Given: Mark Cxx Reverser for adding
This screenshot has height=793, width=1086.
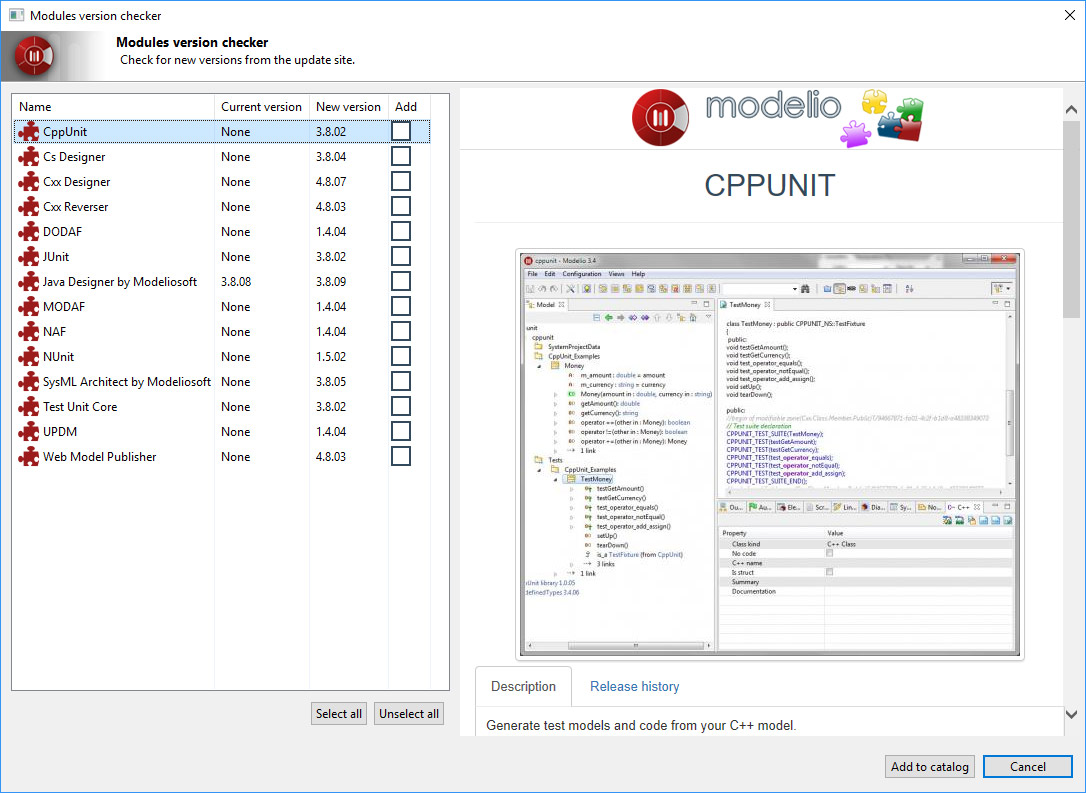Looking at the screenshot, I should 401,206.
